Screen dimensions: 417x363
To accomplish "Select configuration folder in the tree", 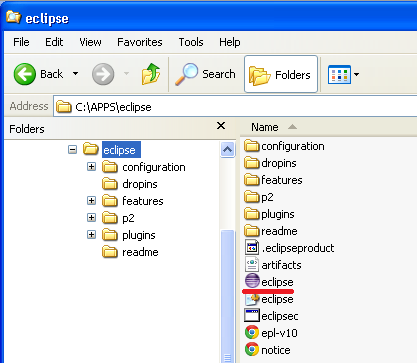I will click(x=154, y=167).
